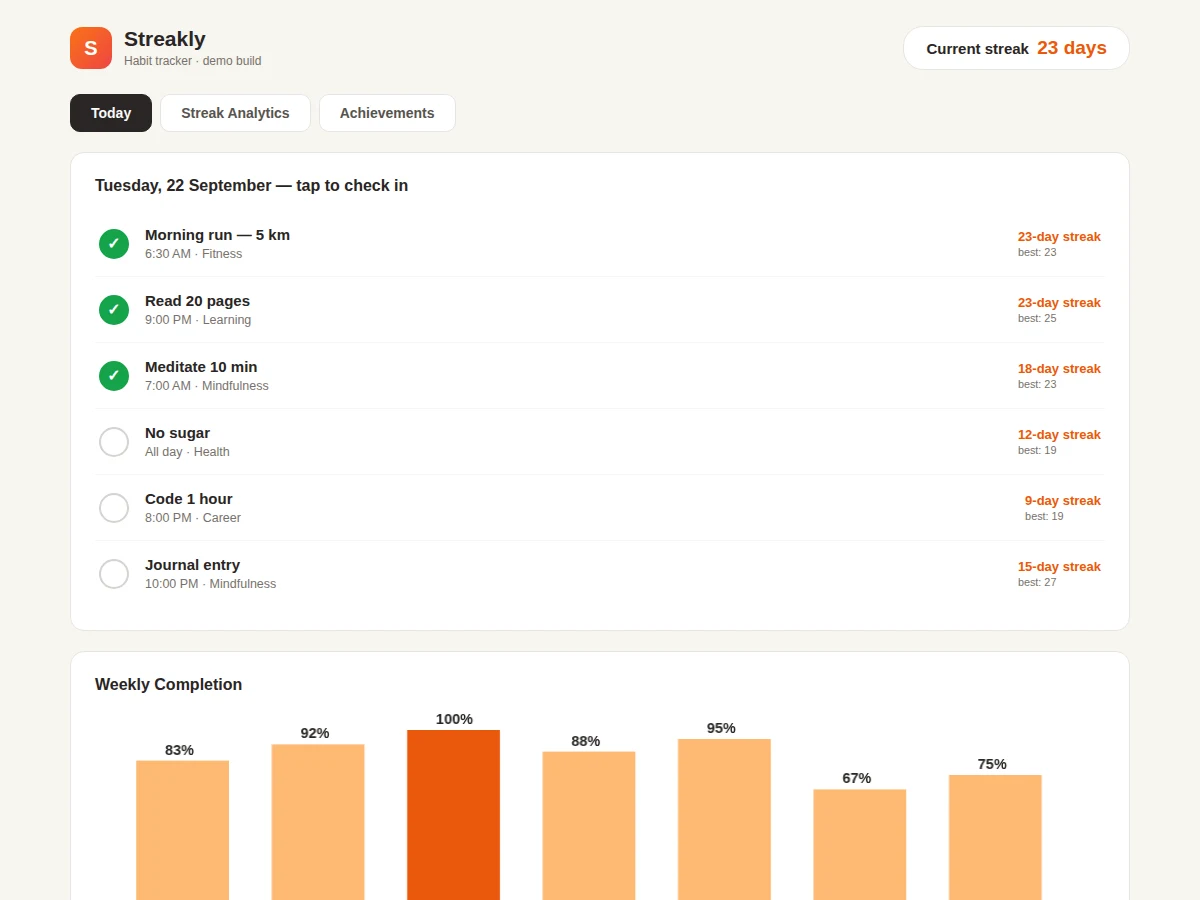Check in the No sugar habit
The height and width of the screenshot is (900, 1200).
[x=114, y=442]
